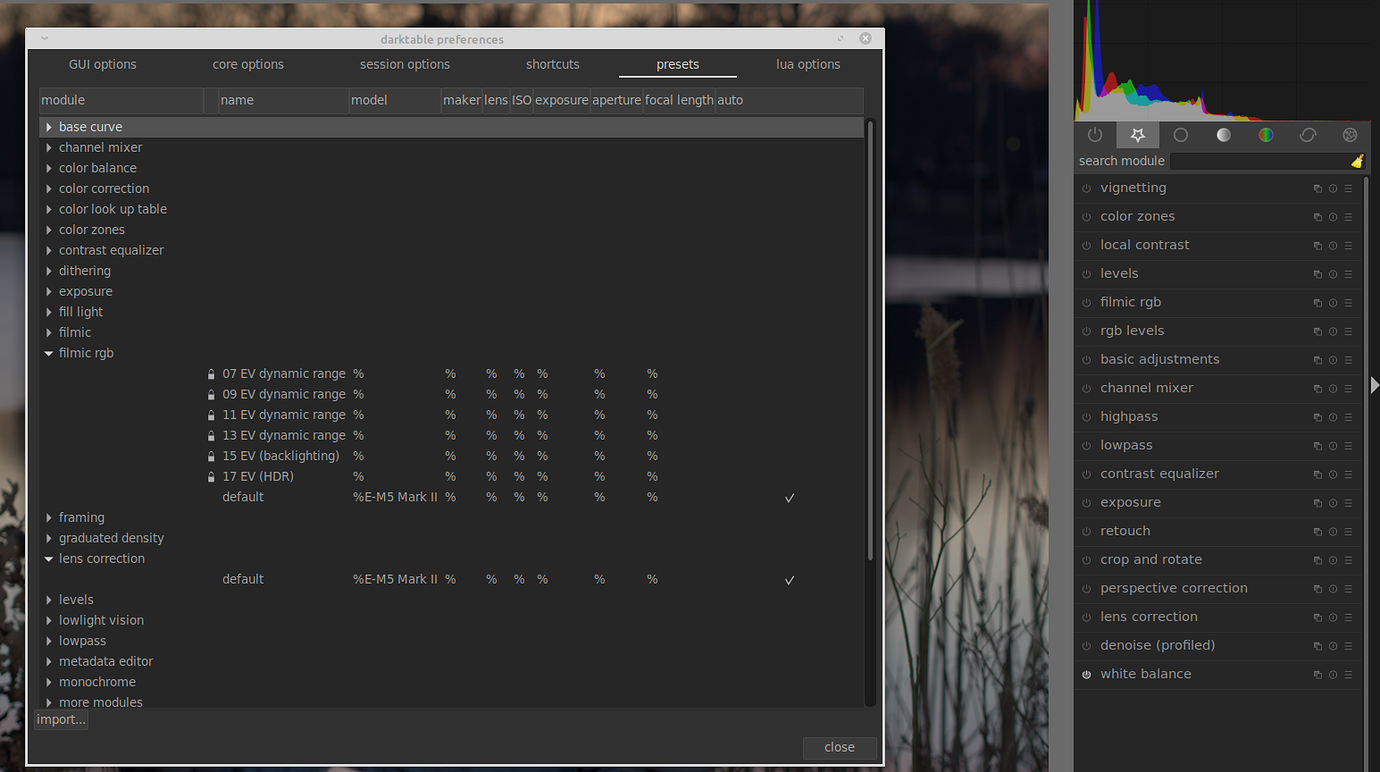Open the lua options tab

pos(808,64)
